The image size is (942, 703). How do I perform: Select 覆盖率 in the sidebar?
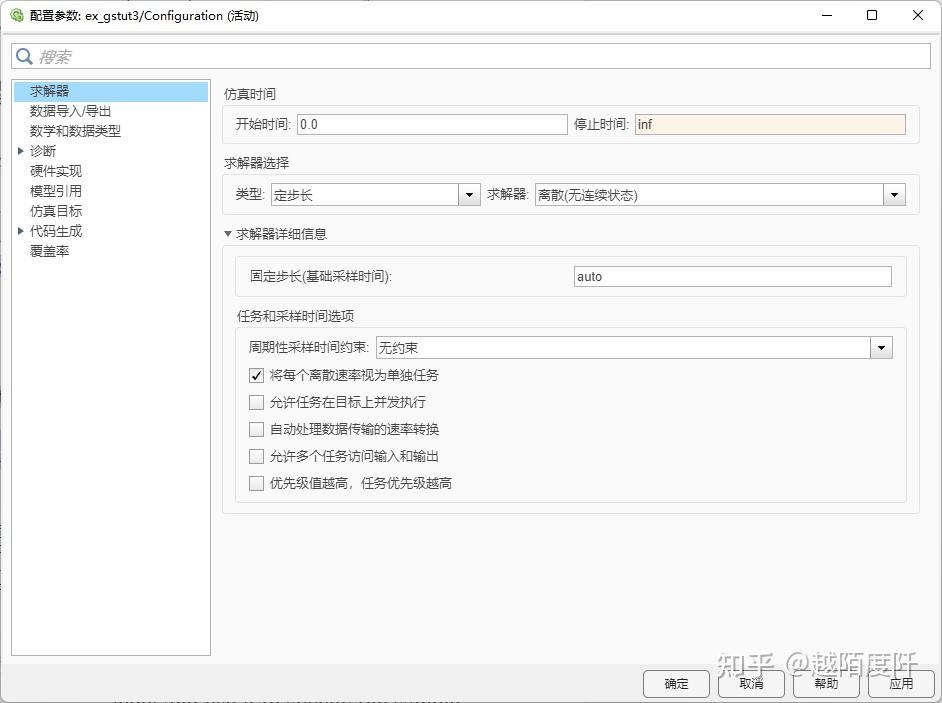[x=49, y=251]
